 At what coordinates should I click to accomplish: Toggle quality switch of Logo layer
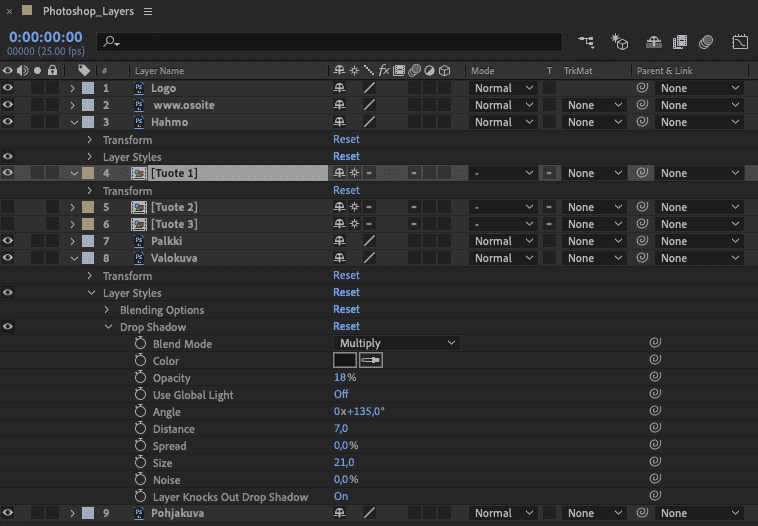369,88
